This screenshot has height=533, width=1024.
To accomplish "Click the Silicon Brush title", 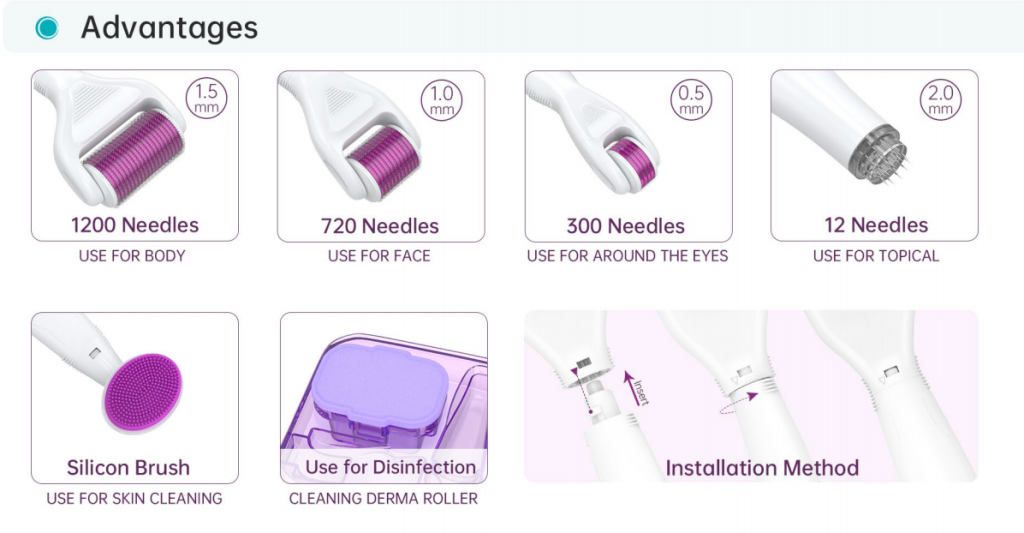I will point(128,468).
